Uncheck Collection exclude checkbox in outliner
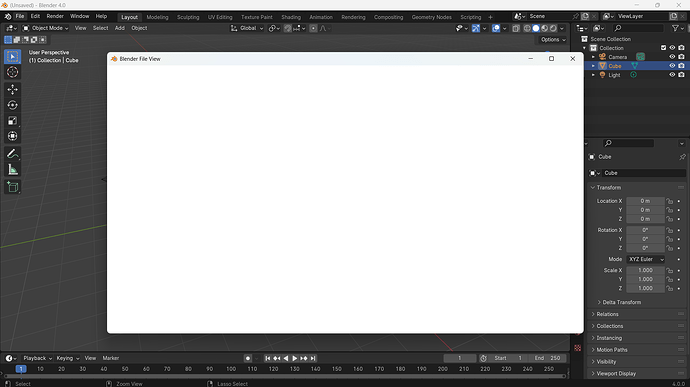This screenshot has width=690, height=387. [663, 48]
